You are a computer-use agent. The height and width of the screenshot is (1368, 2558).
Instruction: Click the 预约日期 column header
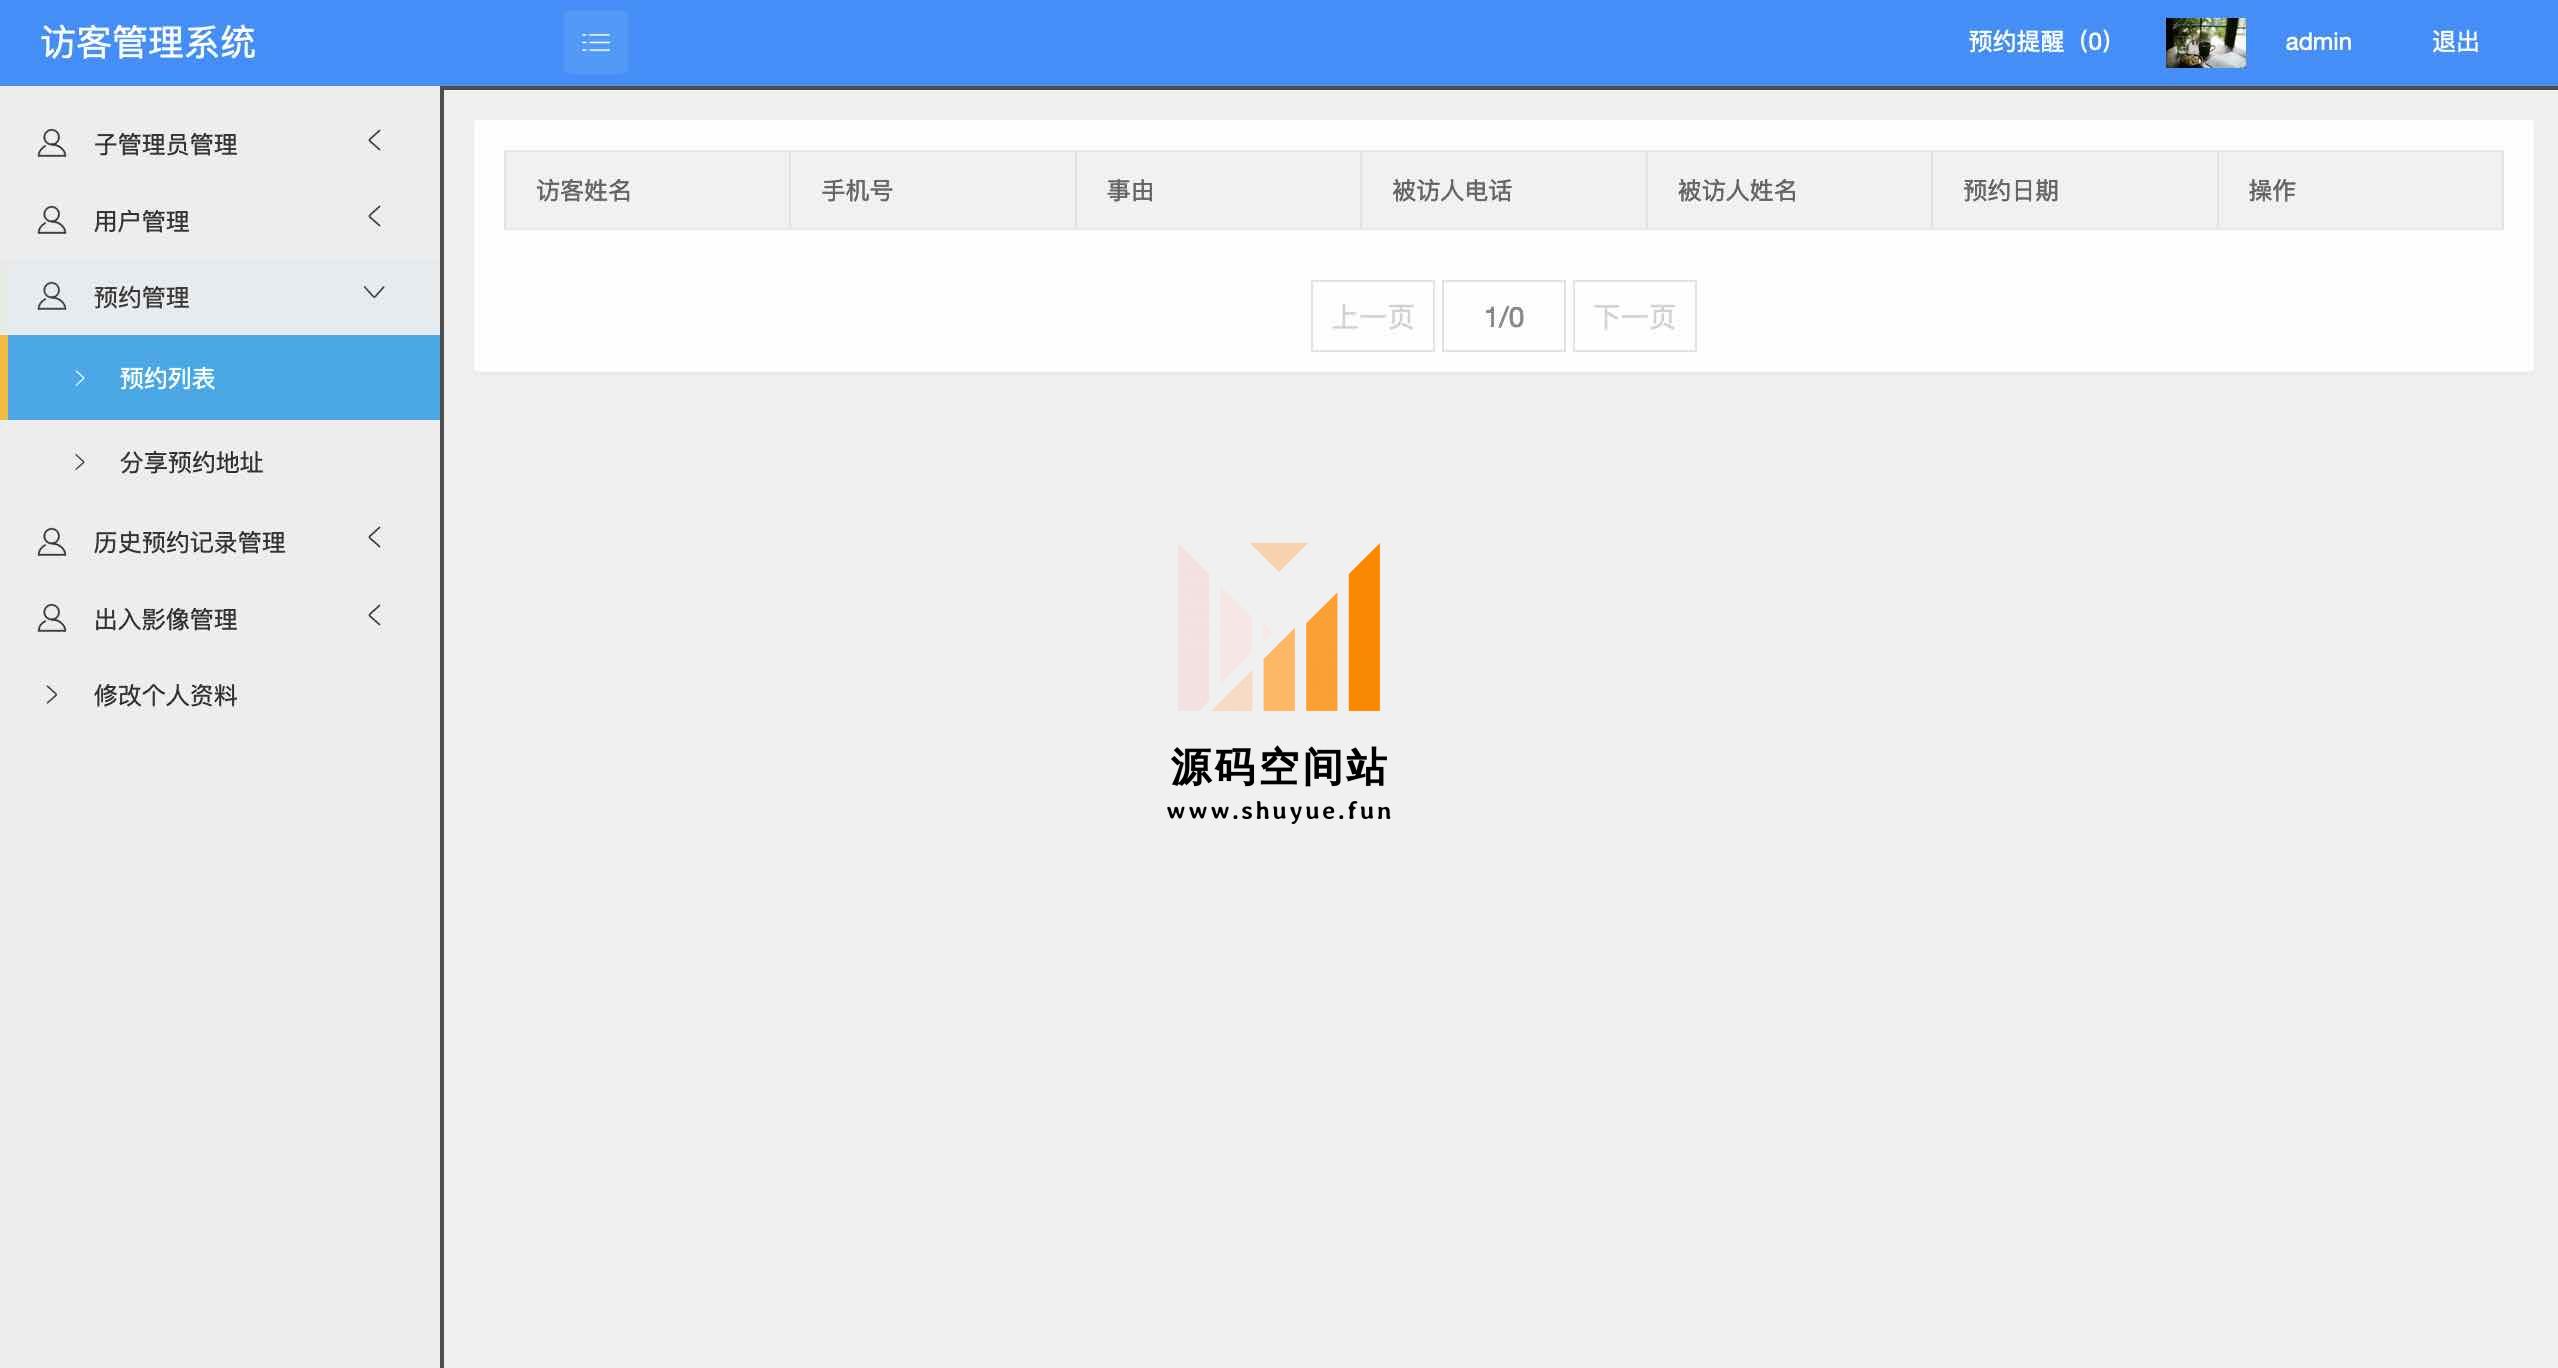(x=2075, y=190)
